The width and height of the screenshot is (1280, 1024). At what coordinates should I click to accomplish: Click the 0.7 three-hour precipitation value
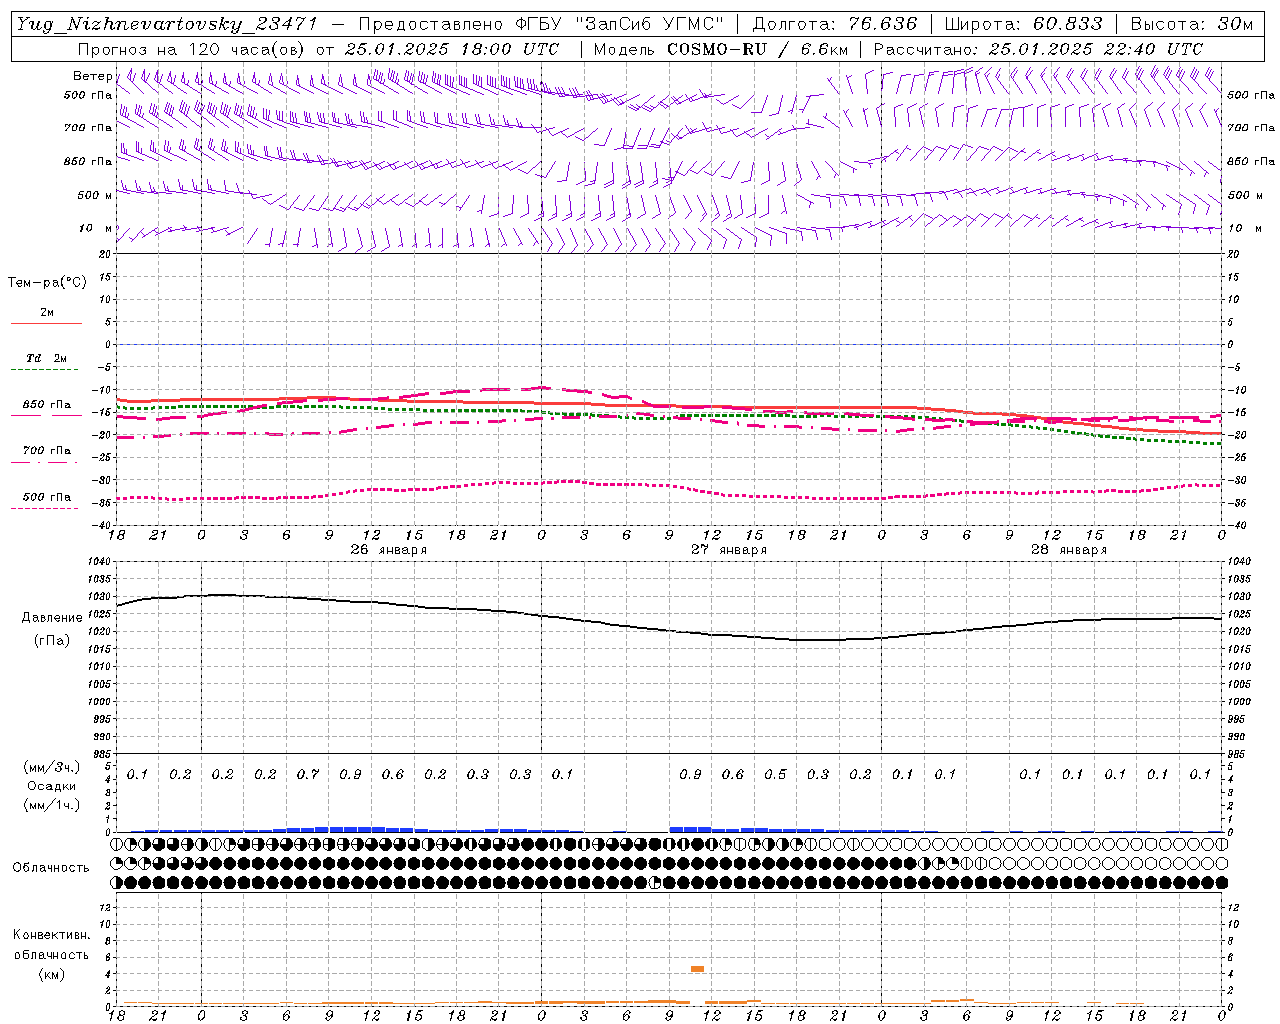[x=308, y=774]
